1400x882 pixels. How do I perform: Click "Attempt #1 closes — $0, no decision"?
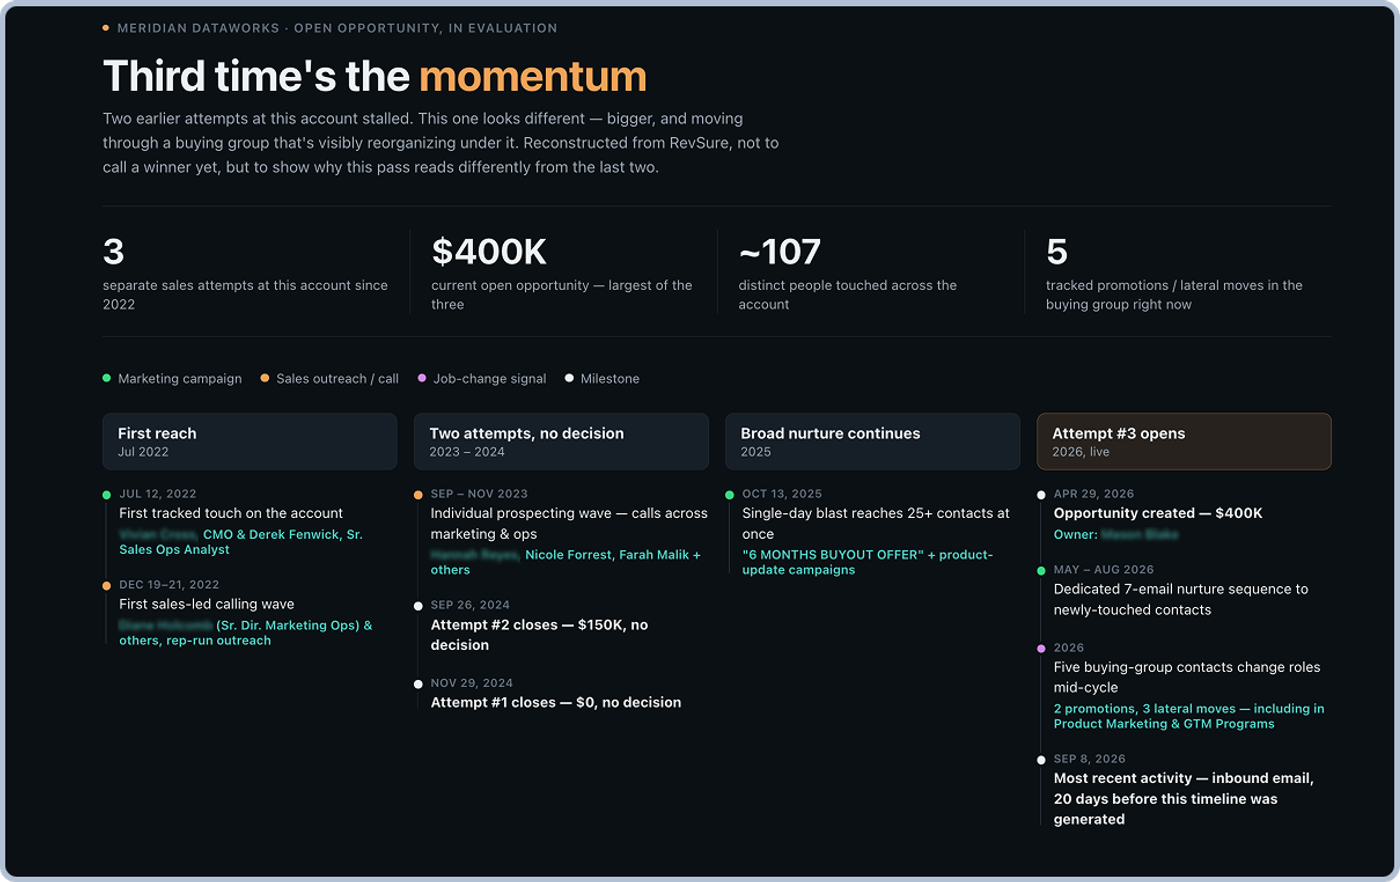[556, 702]
